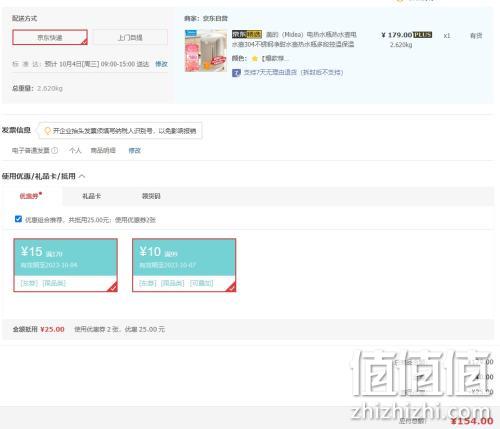Switch to the 领货码 tab

[151, 196]
